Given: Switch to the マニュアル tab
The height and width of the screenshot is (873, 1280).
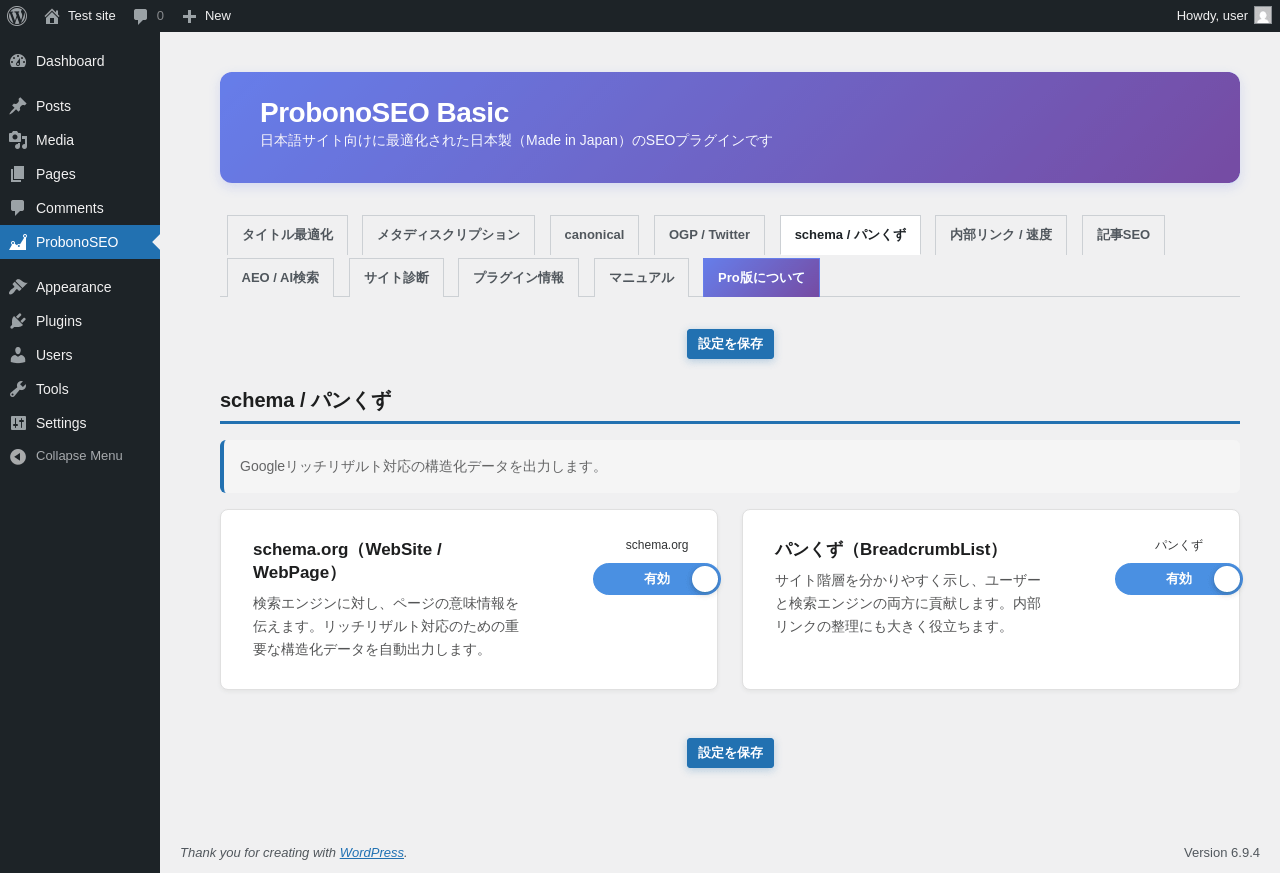Looking at the screenshot, I should (x=641, y=278).
